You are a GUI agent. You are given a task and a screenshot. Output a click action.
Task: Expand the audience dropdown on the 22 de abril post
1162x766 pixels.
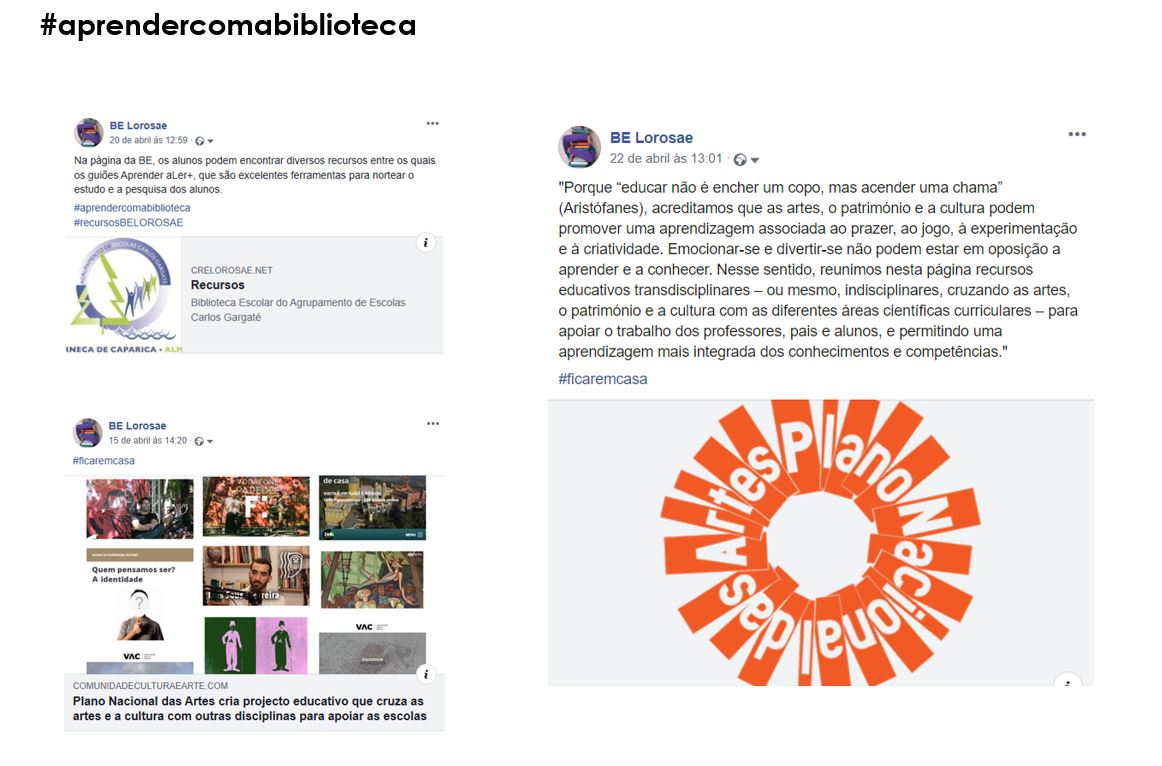click(x=755, y=160)
